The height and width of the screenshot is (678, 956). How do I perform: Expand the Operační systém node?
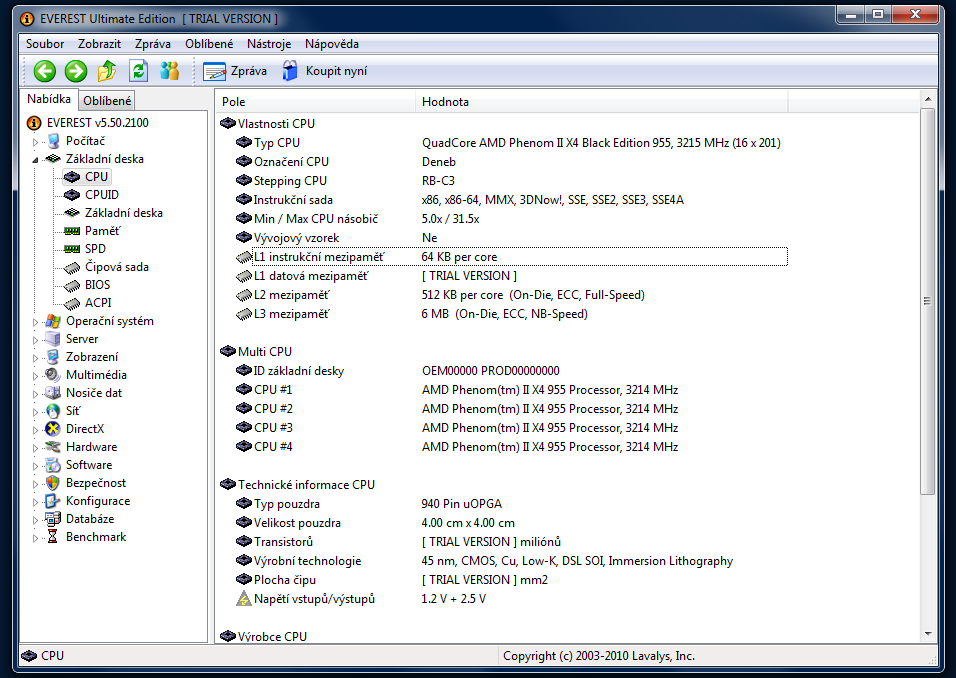pos(35,322)
